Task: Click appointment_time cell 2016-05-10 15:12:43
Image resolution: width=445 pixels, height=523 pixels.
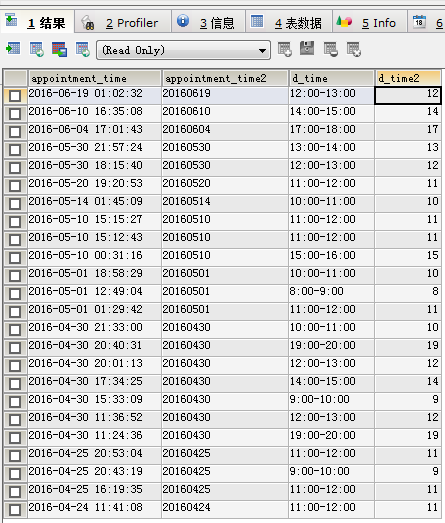Action: pyautogui.click(x=94, y=240)
